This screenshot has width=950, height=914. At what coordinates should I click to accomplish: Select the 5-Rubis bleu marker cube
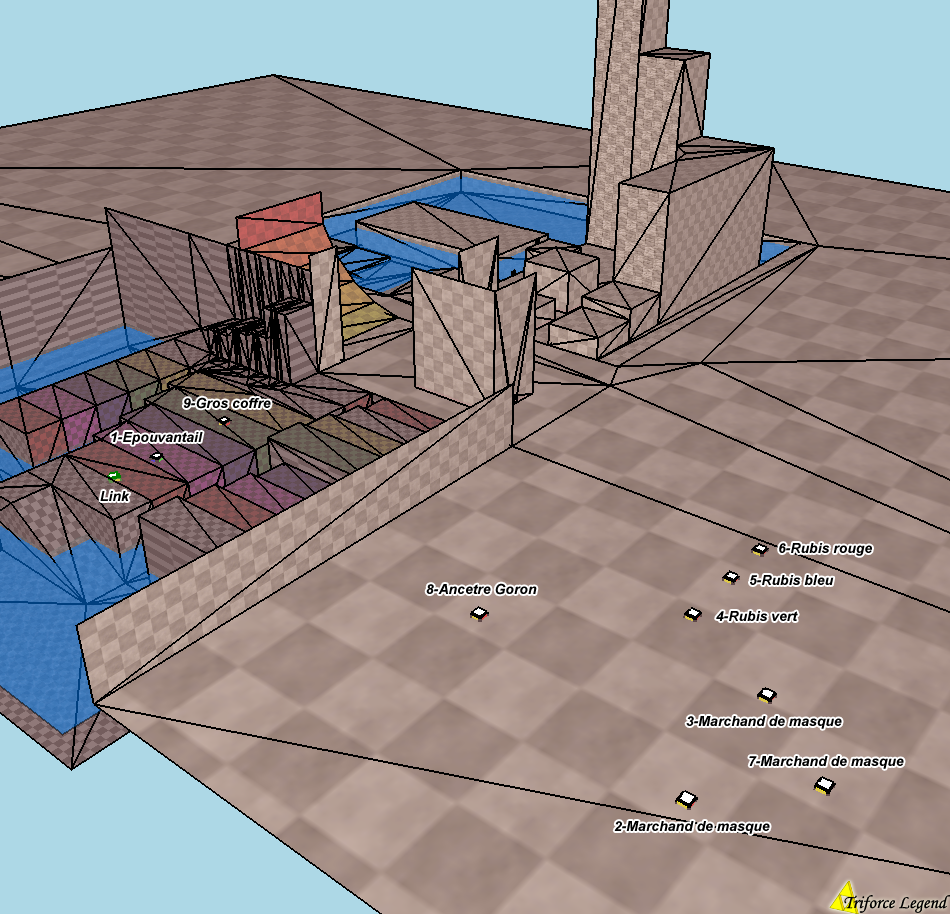tap(731, 578)
